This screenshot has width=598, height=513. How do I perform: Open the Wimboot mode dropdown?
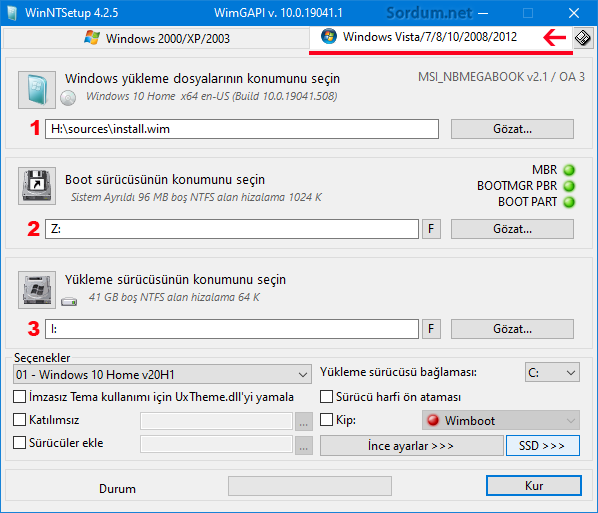coord(501,420)
